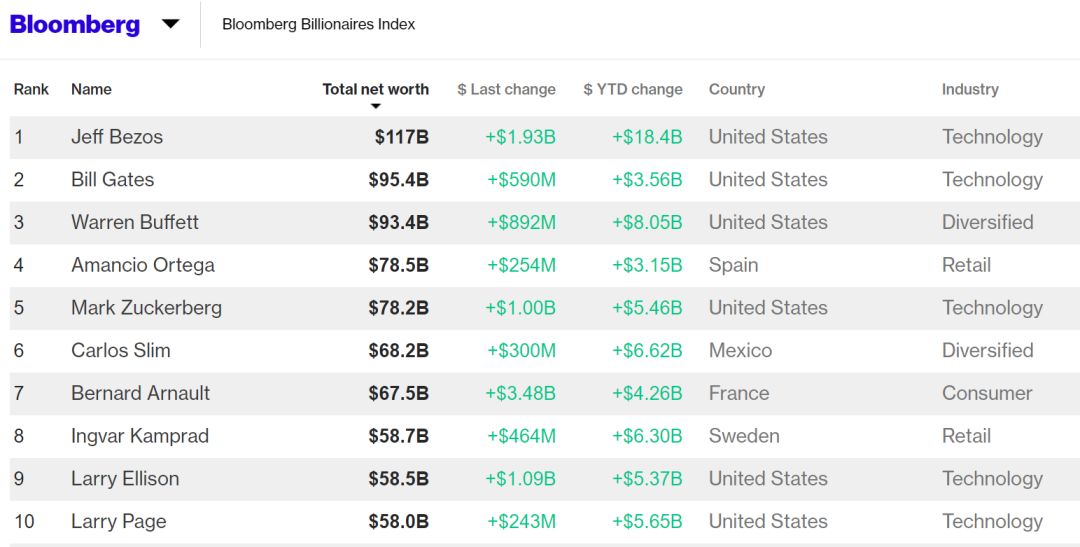Screen dimensions: 1080x547
Task: Sort by the $ Last change column
Action: (x=506, y=89)
